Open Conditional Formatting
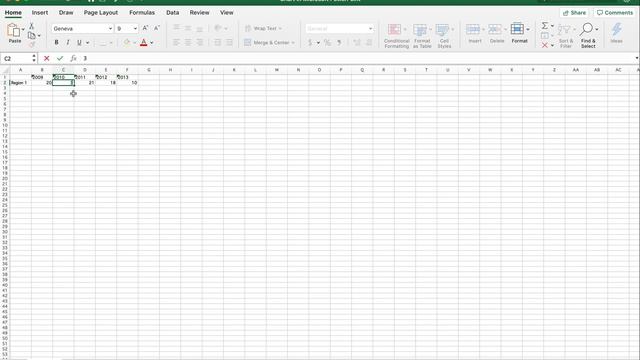The height and width of the screenshot is (360, 640). click(396, 36)
